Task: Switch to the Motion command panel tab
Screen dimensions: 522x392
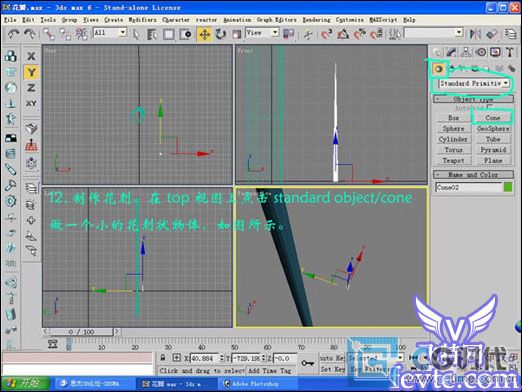Action: (481, 52)
